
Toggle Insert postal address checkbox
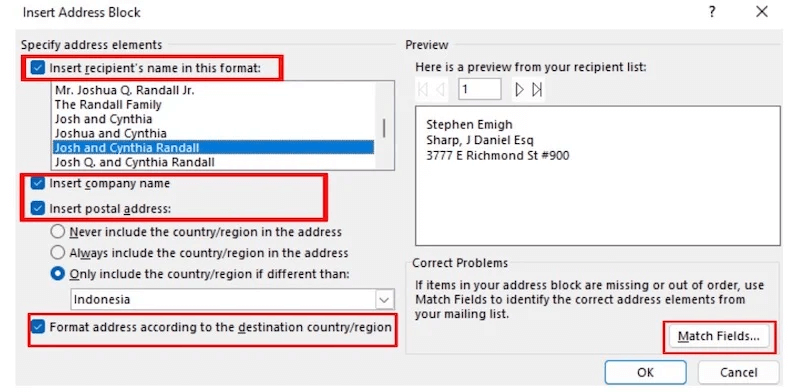point(38,209)
